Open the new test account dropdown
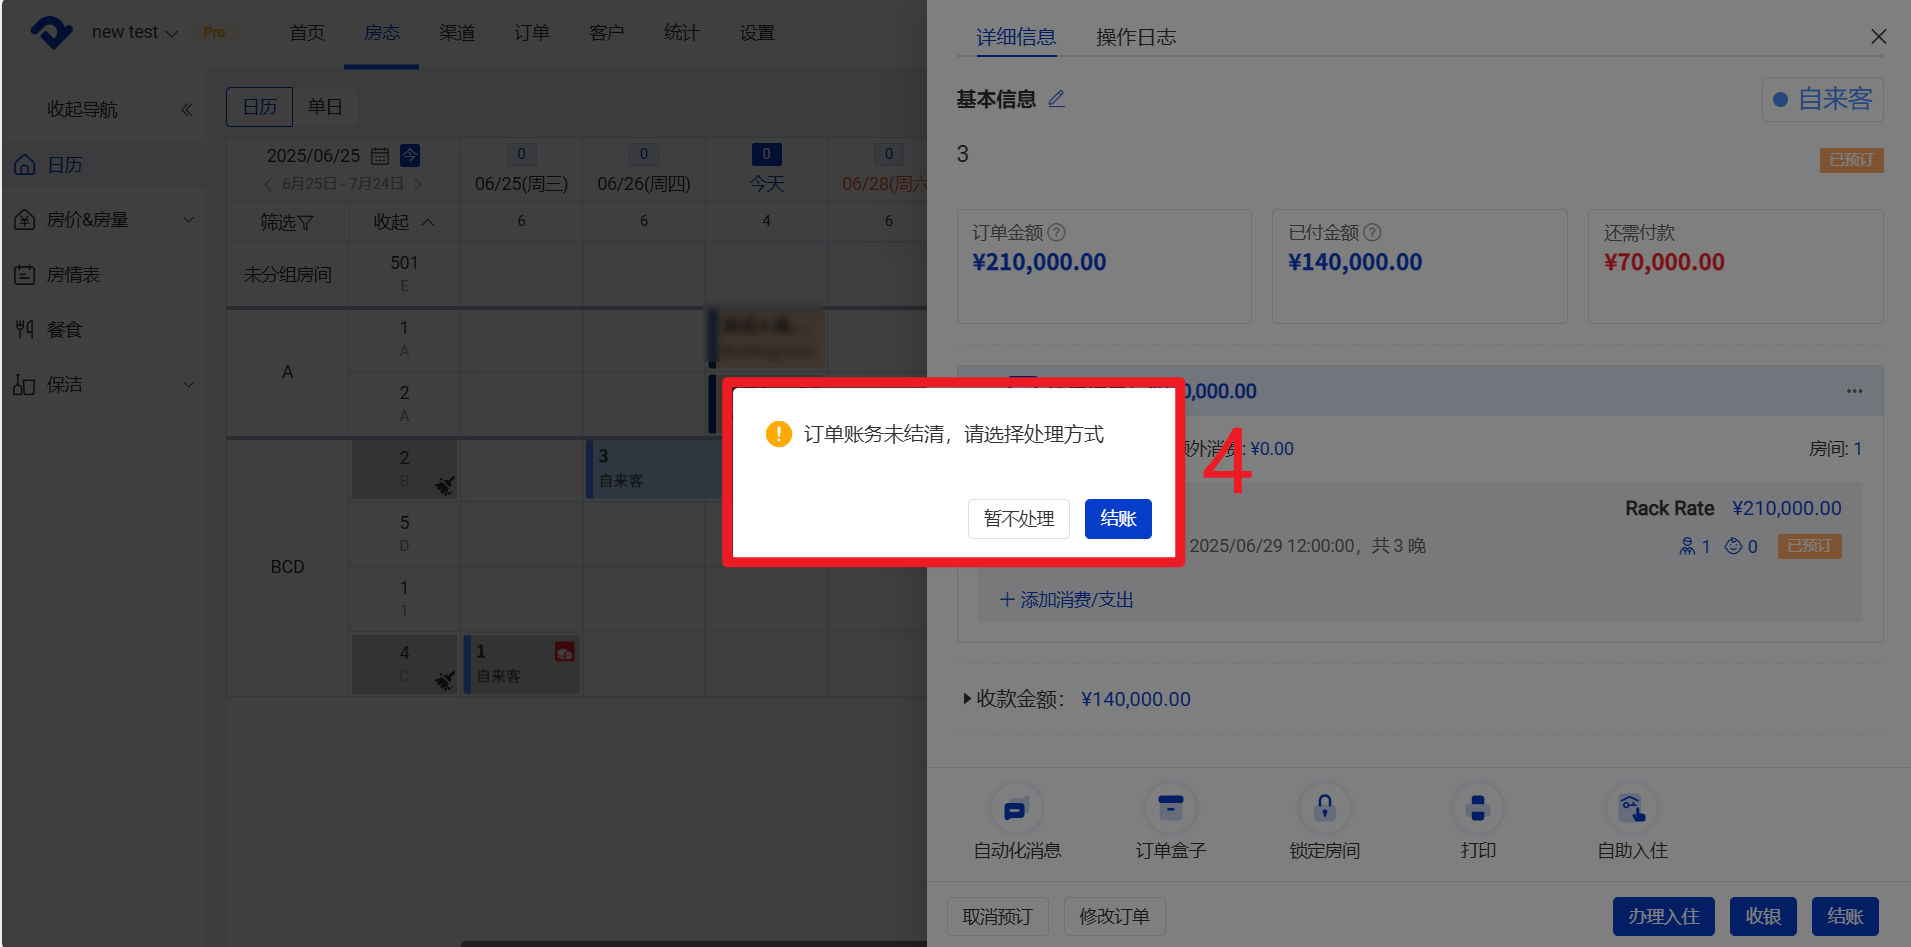1911x947 pixels. point(134,33)
